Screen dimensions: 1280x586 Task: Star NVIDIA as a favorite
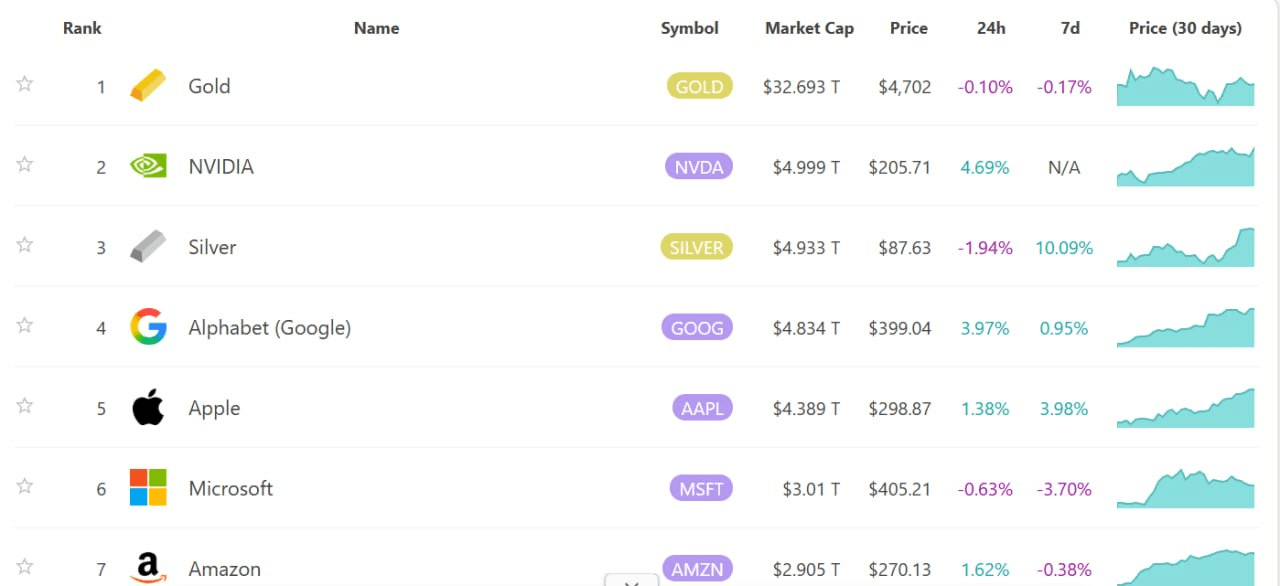(x=25, y=164)
